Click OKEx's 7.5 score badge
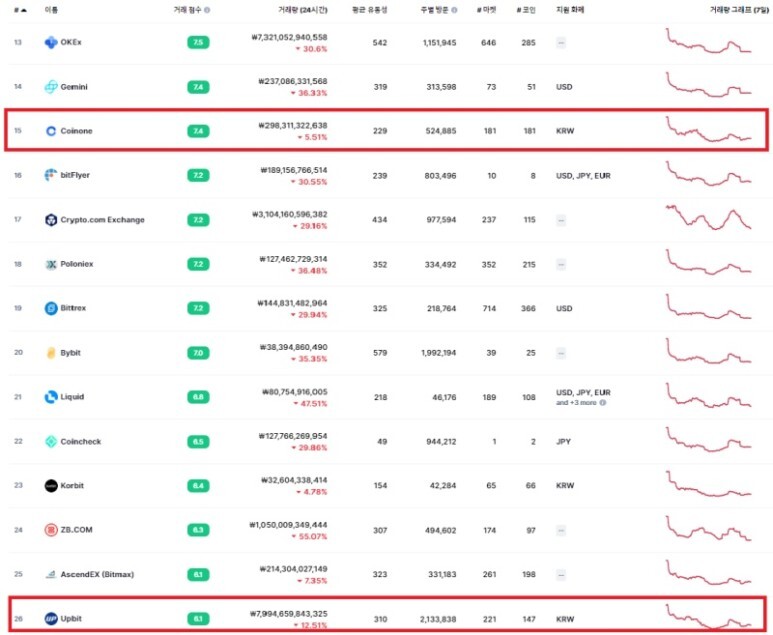This screenshot has width=773, height=635. coord(198,42)
